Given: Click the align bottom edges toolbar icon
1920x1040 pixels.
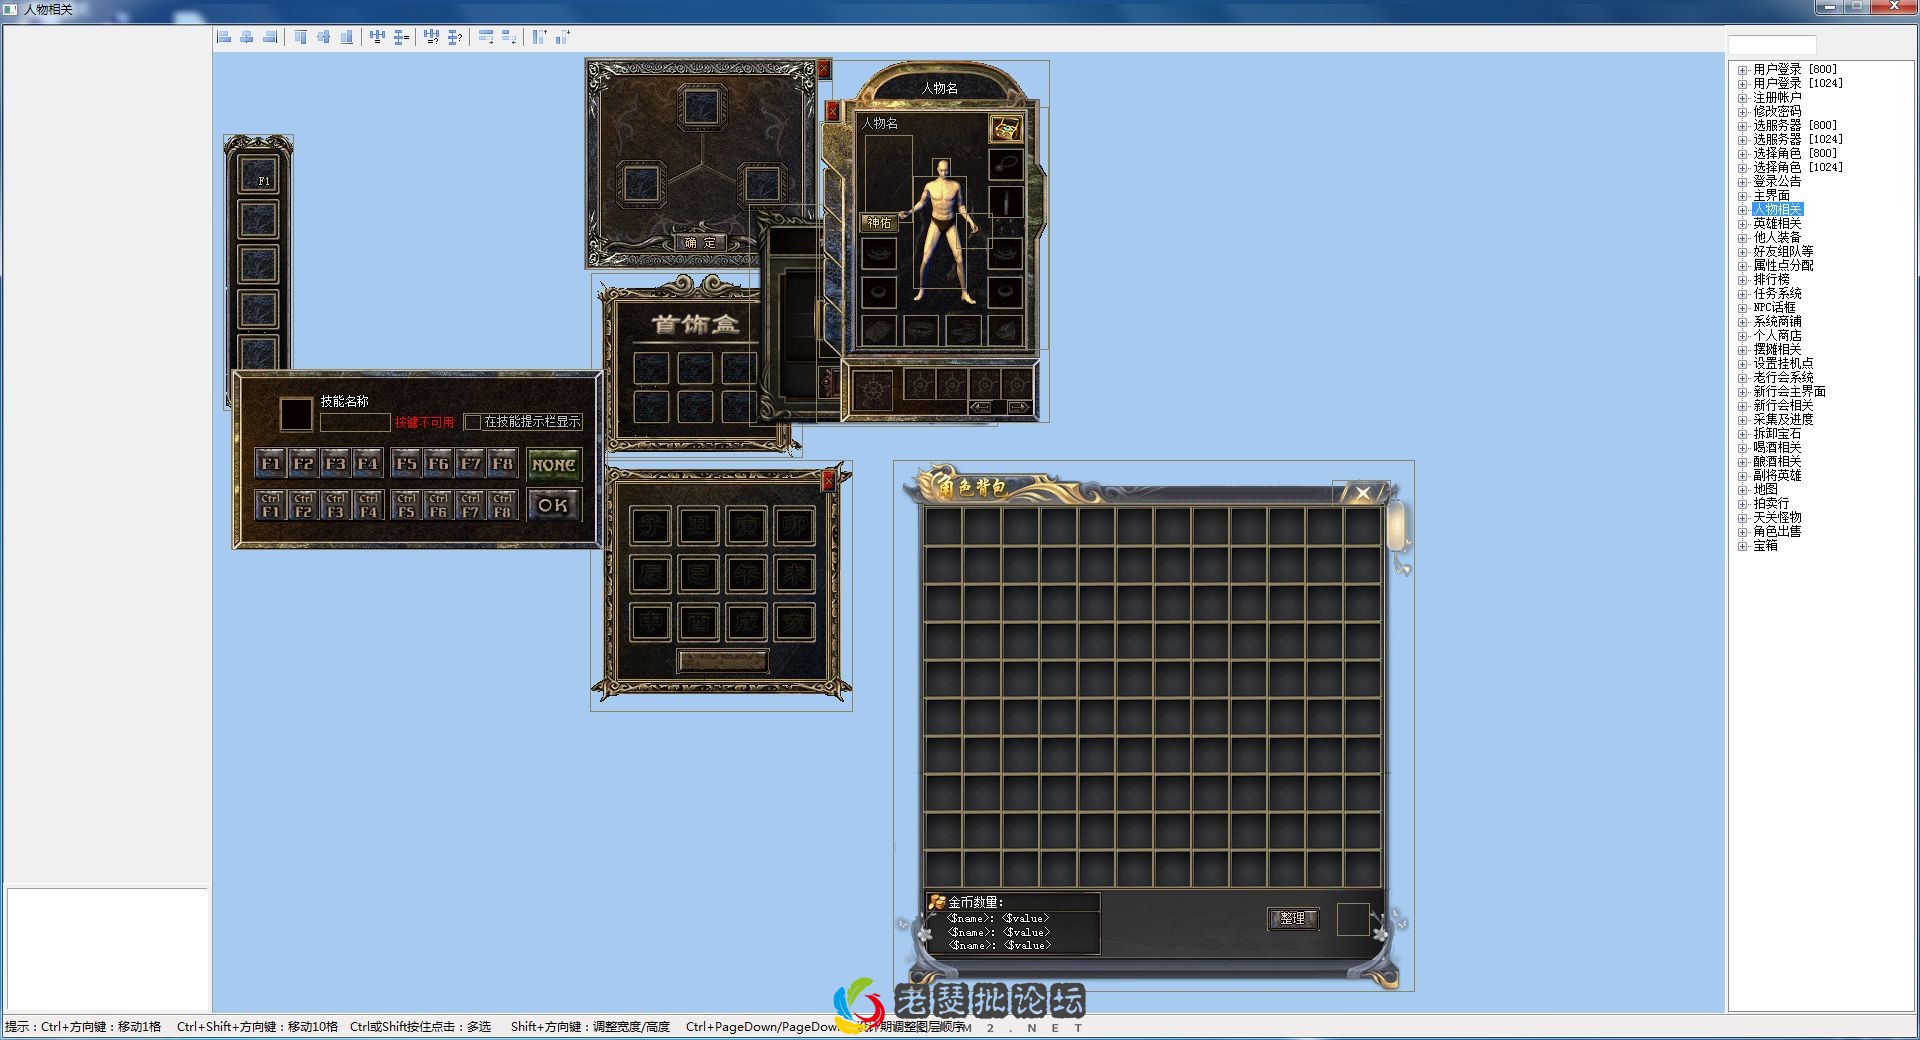Looking at the screenshot, I should pyautogui.click(x=346, y=37).
